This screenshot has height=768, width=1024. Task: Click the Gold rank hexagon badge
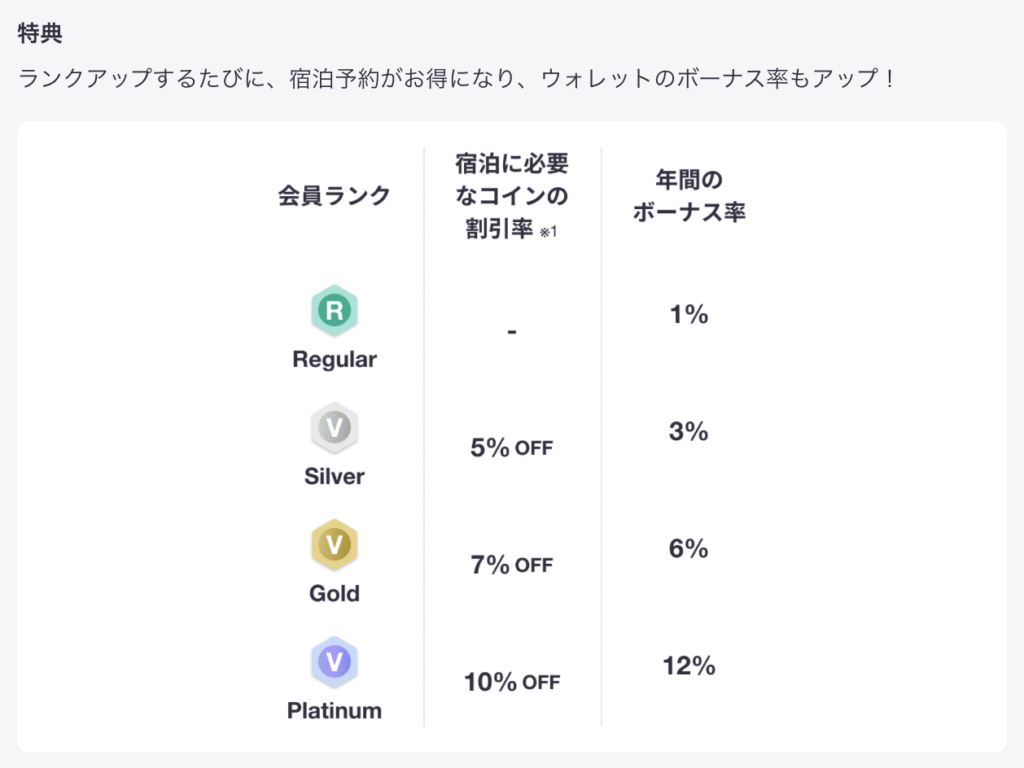334,546
